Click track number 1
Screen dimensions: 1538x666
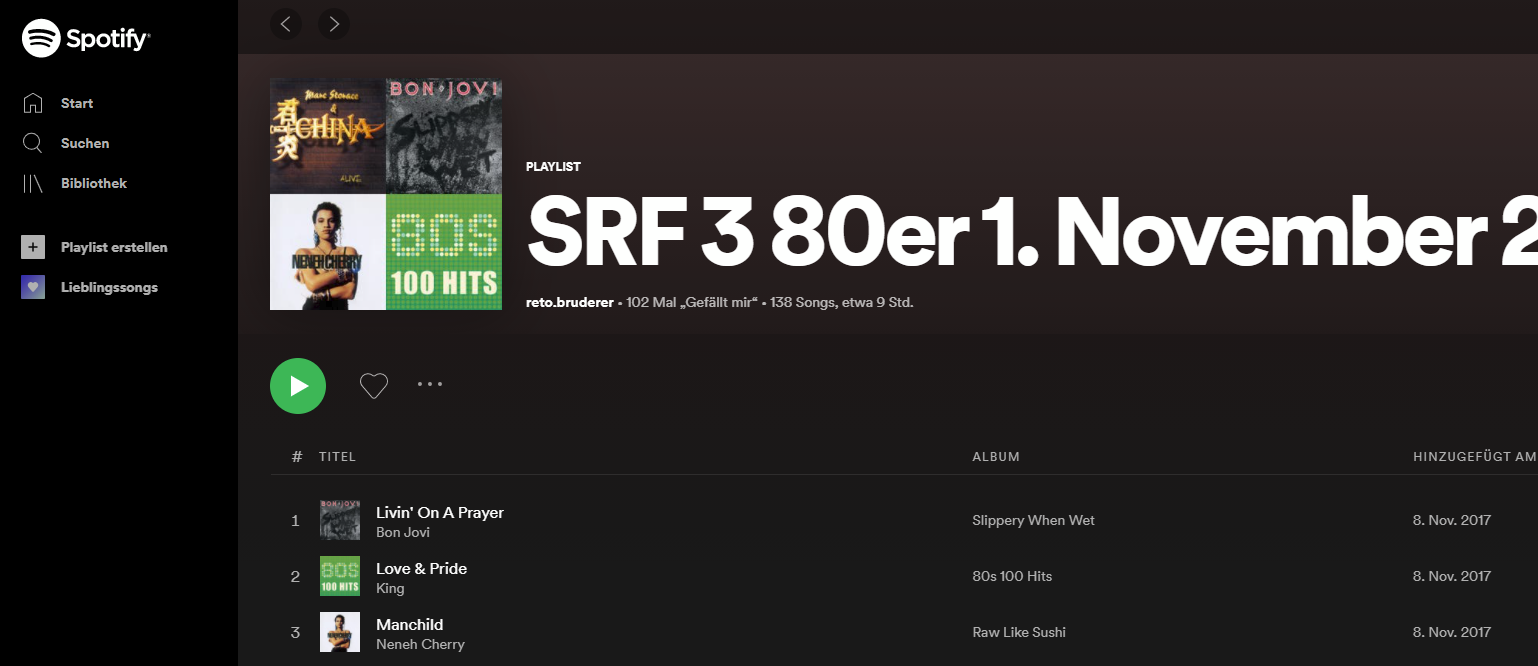[295, 520]
